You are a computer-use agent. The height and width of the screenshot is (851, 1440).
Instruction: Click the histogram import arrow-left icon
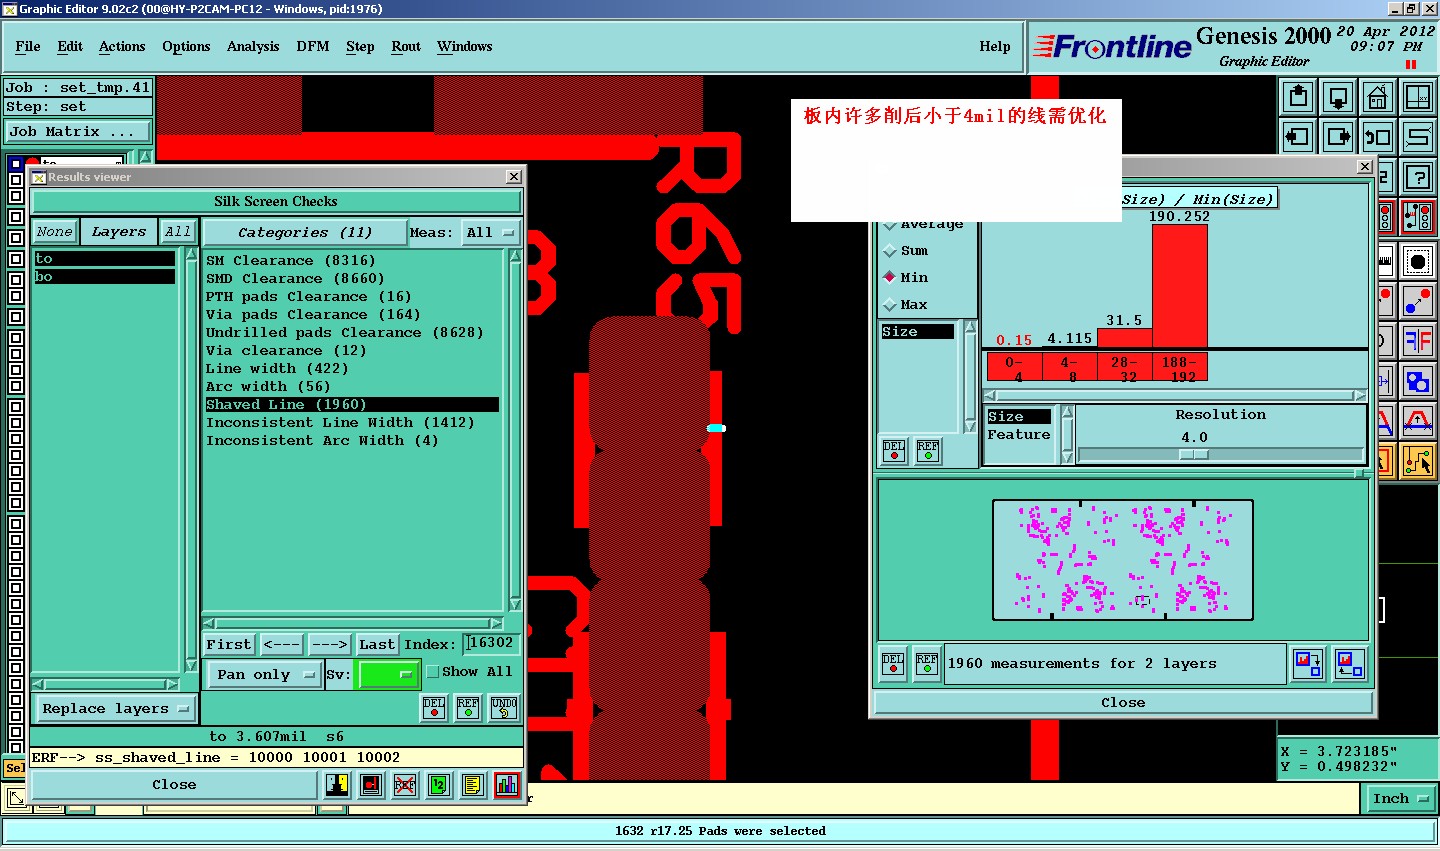pos(1350,664)
